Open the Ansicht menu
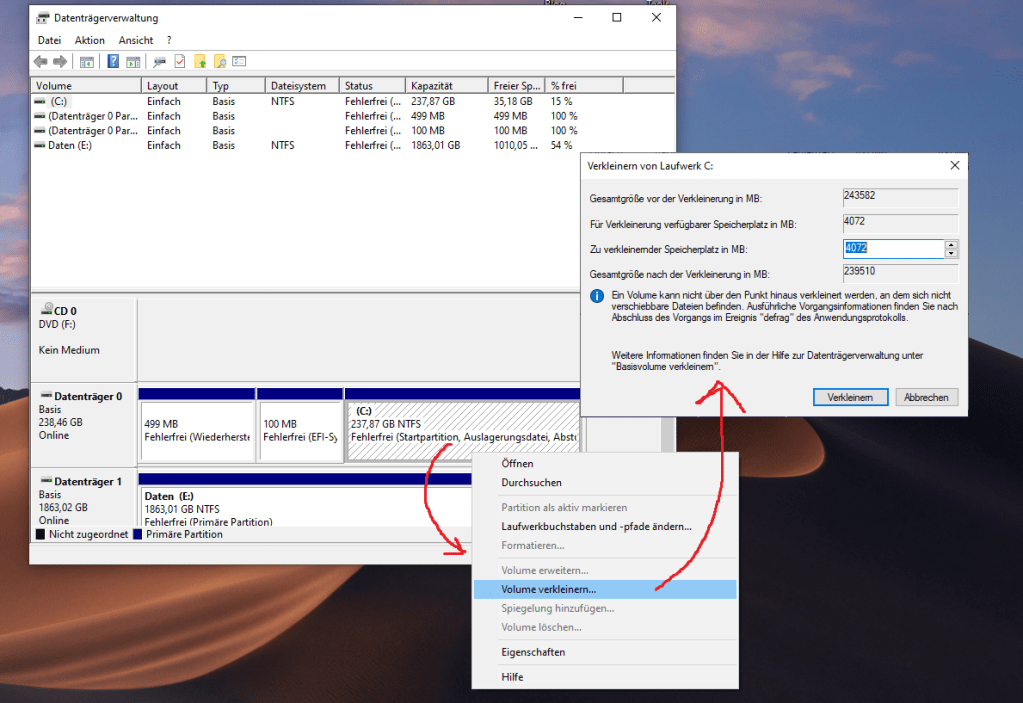 (136, 40)
